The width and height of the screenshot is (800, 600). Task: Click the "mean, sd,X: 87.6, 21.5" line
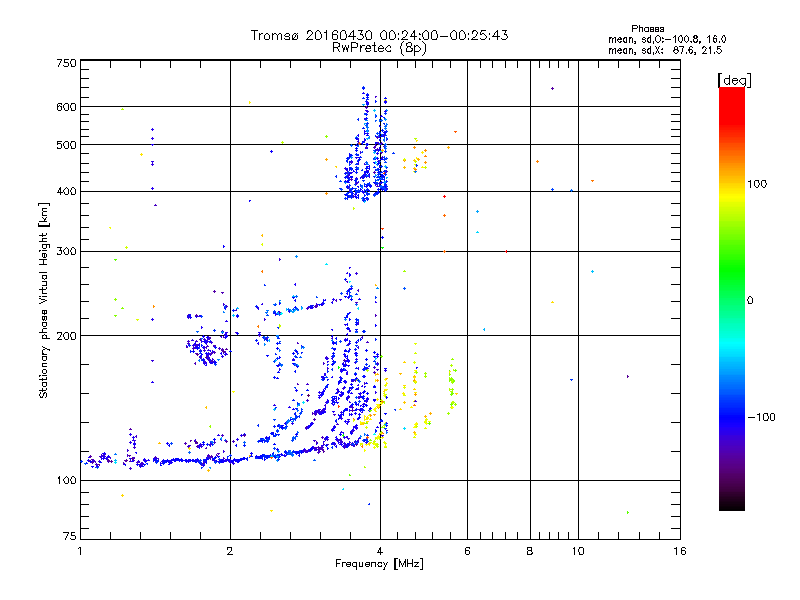pyautogui.click(x=665, y=50)
